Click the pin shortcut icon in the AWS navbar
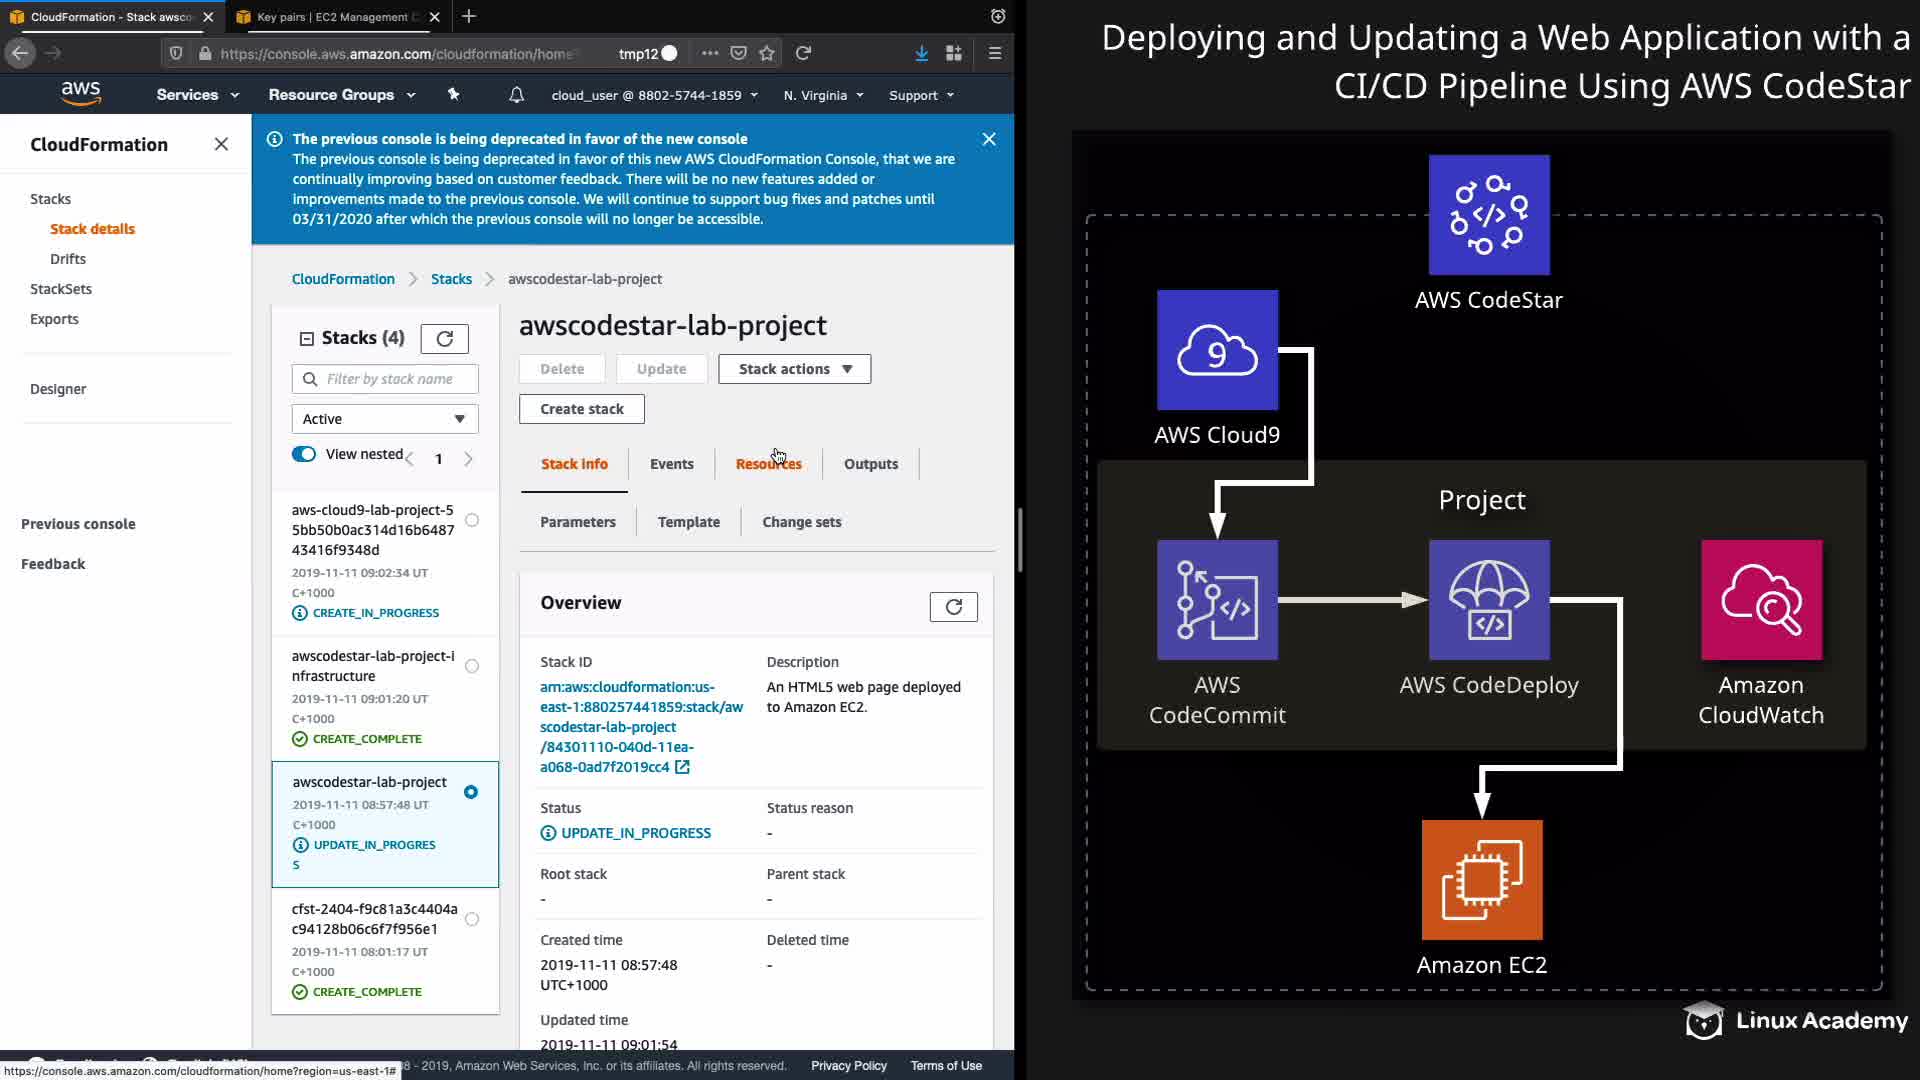 click(453, 95)
